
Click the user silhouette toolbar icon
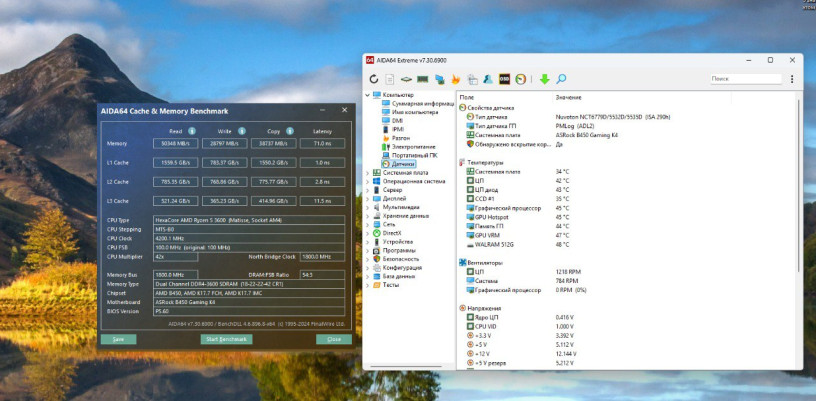[x=488, y=79]
